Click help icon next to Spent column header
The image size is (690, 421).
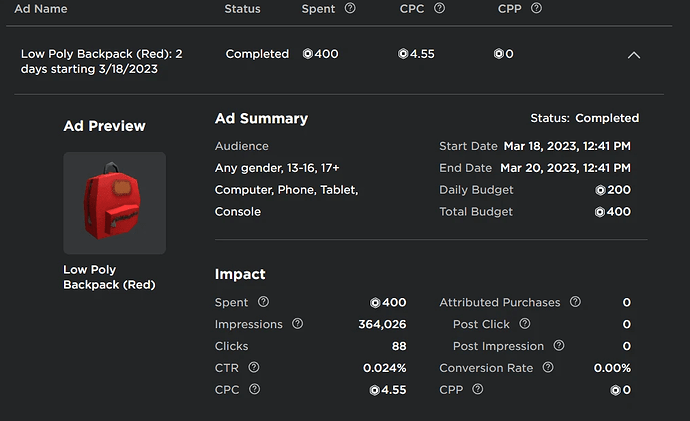click(350, 9)
